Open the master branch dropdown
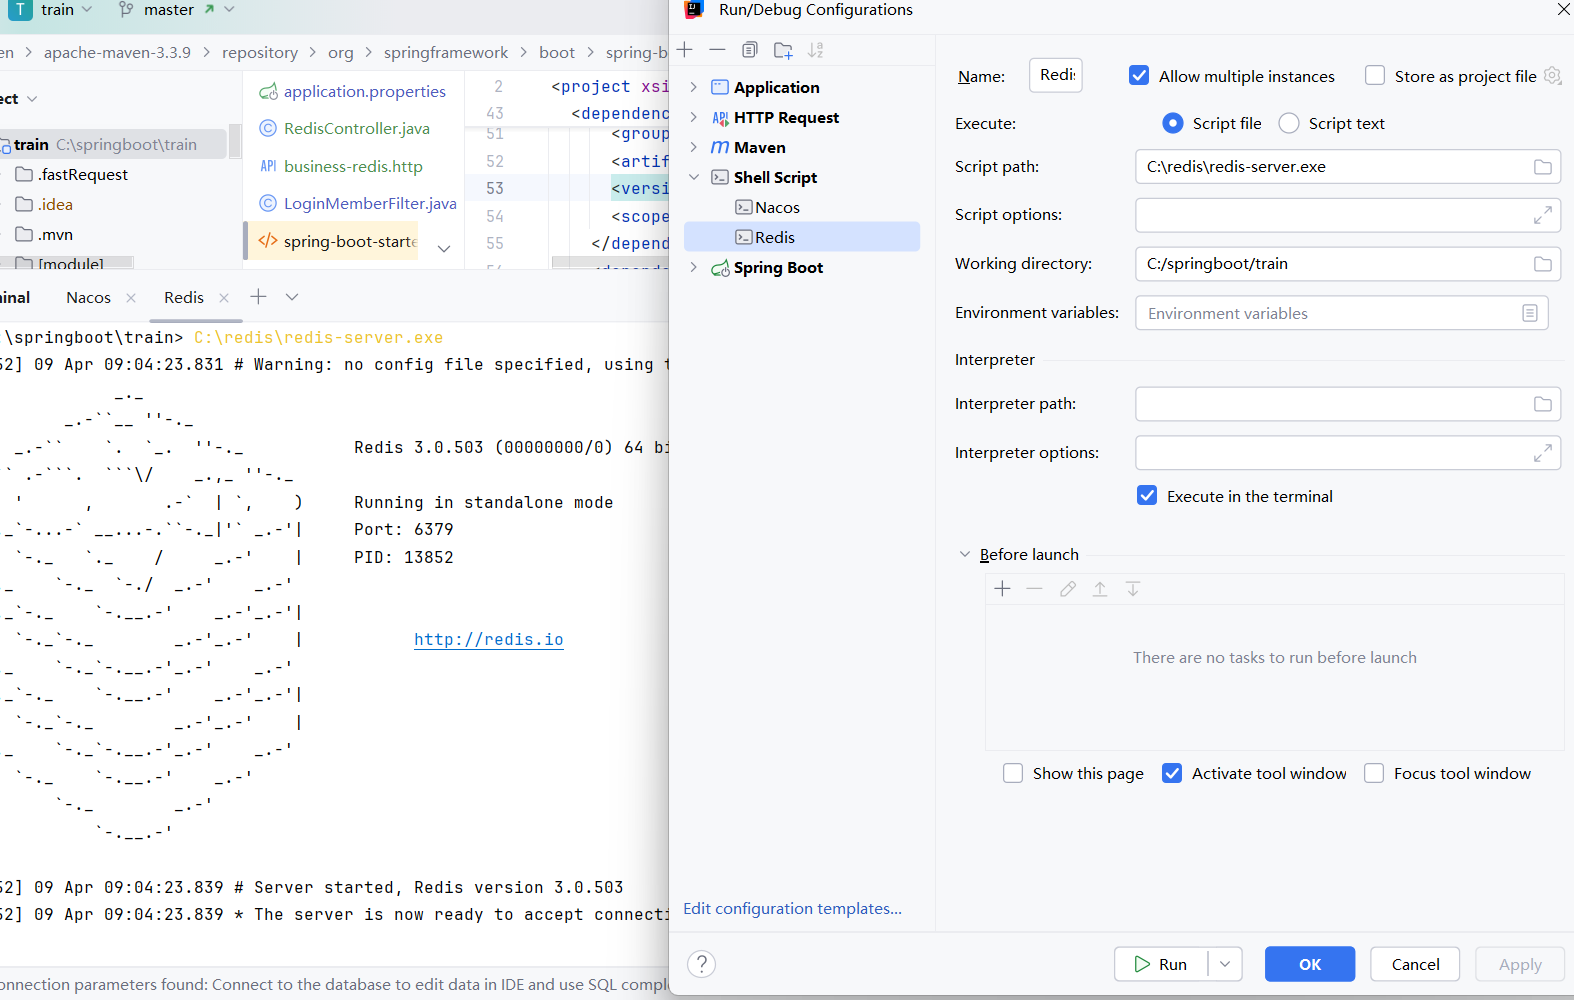Viewport: 1574px width, 1000px height. pos(230,9)
